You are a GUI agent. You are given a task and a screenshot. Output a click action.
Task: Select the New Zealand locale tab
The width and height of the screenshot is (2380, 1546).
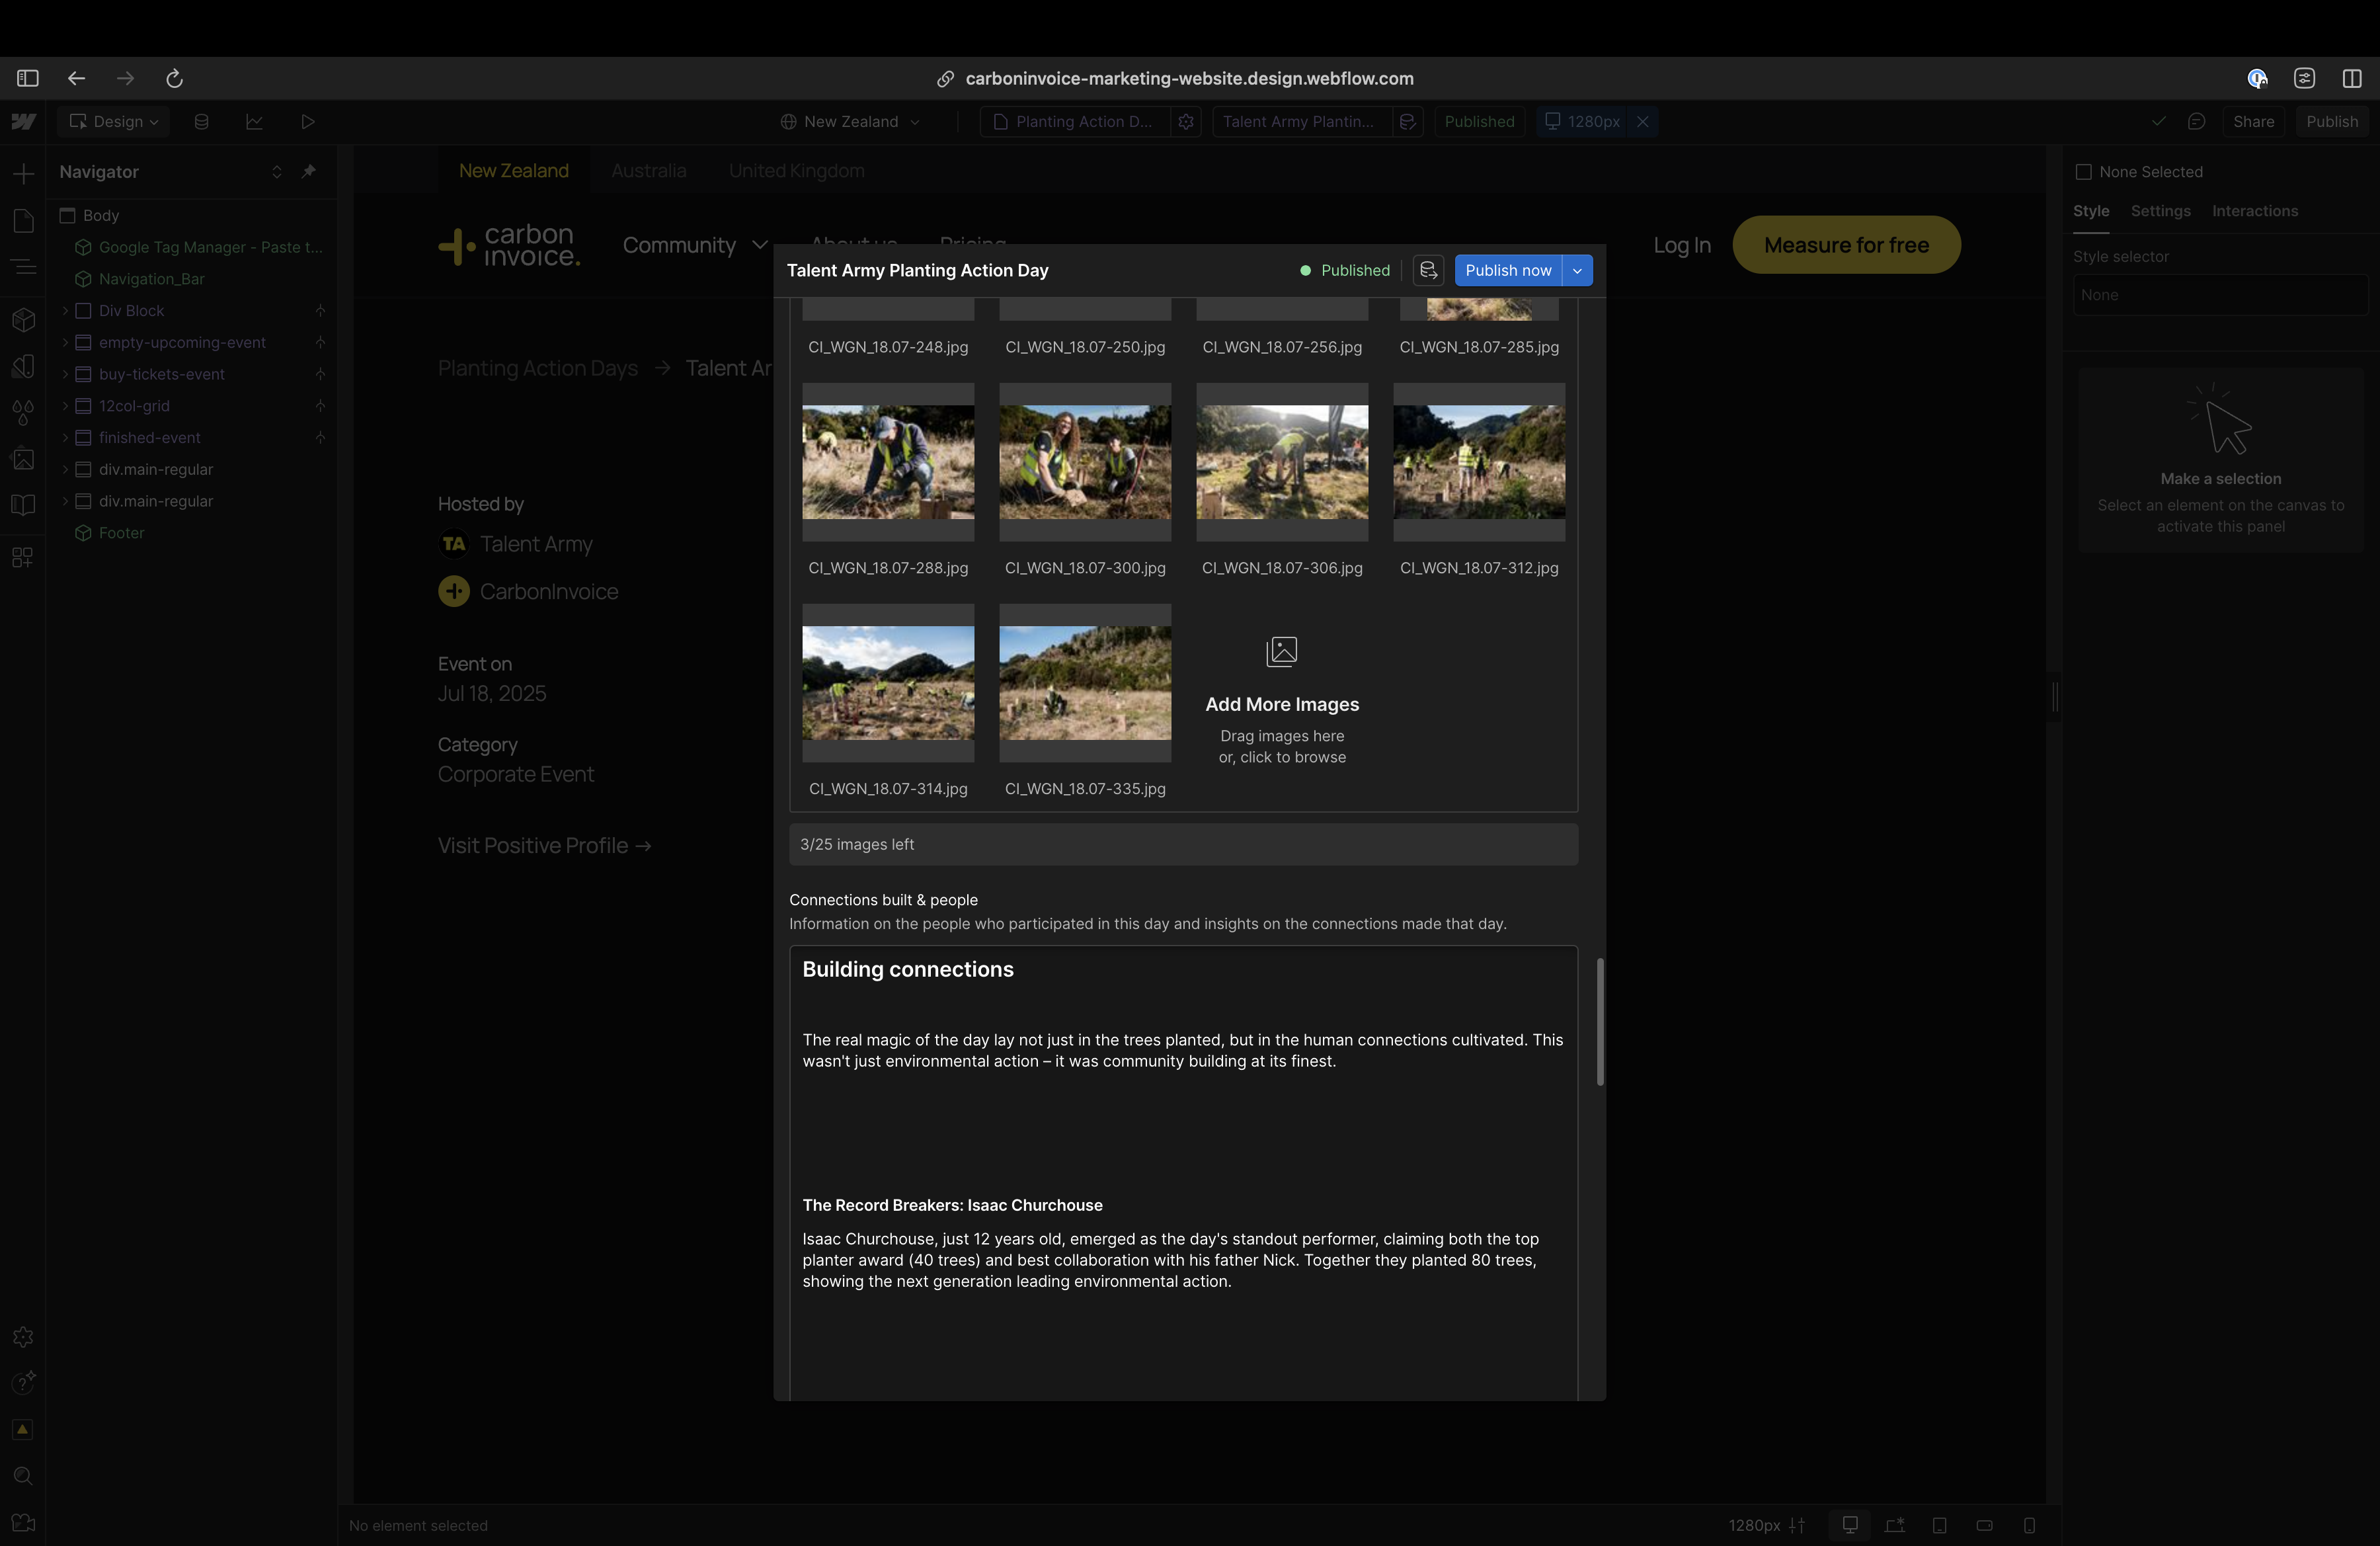[x=514, y=171]
